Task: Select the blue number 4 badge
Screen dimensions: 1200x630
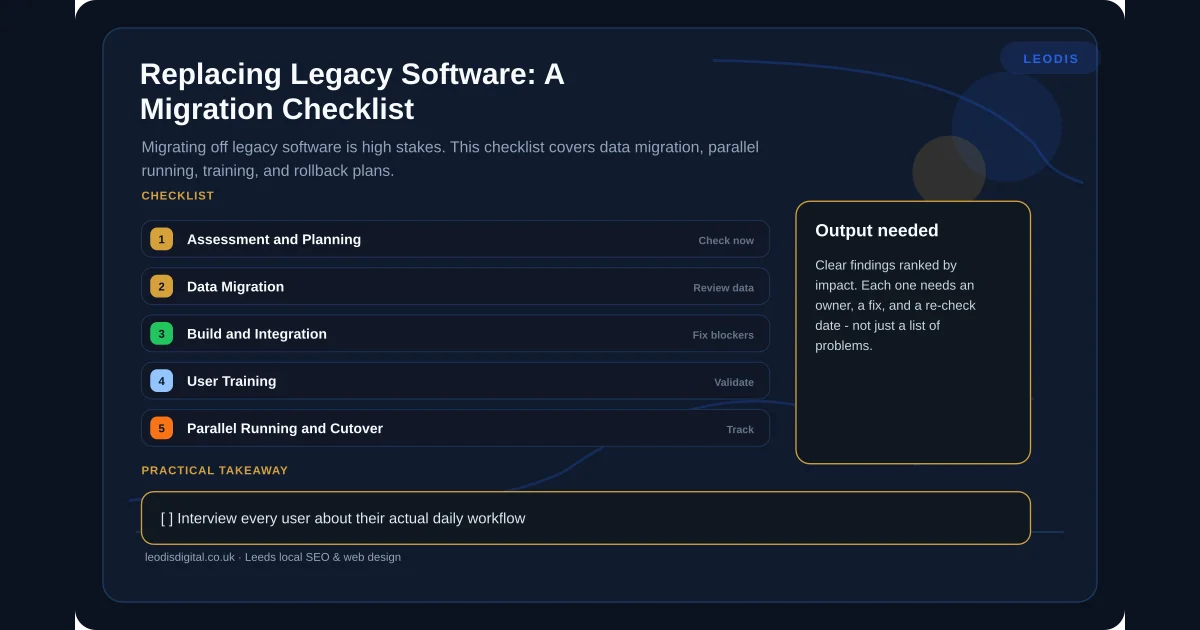Action: 161,381
